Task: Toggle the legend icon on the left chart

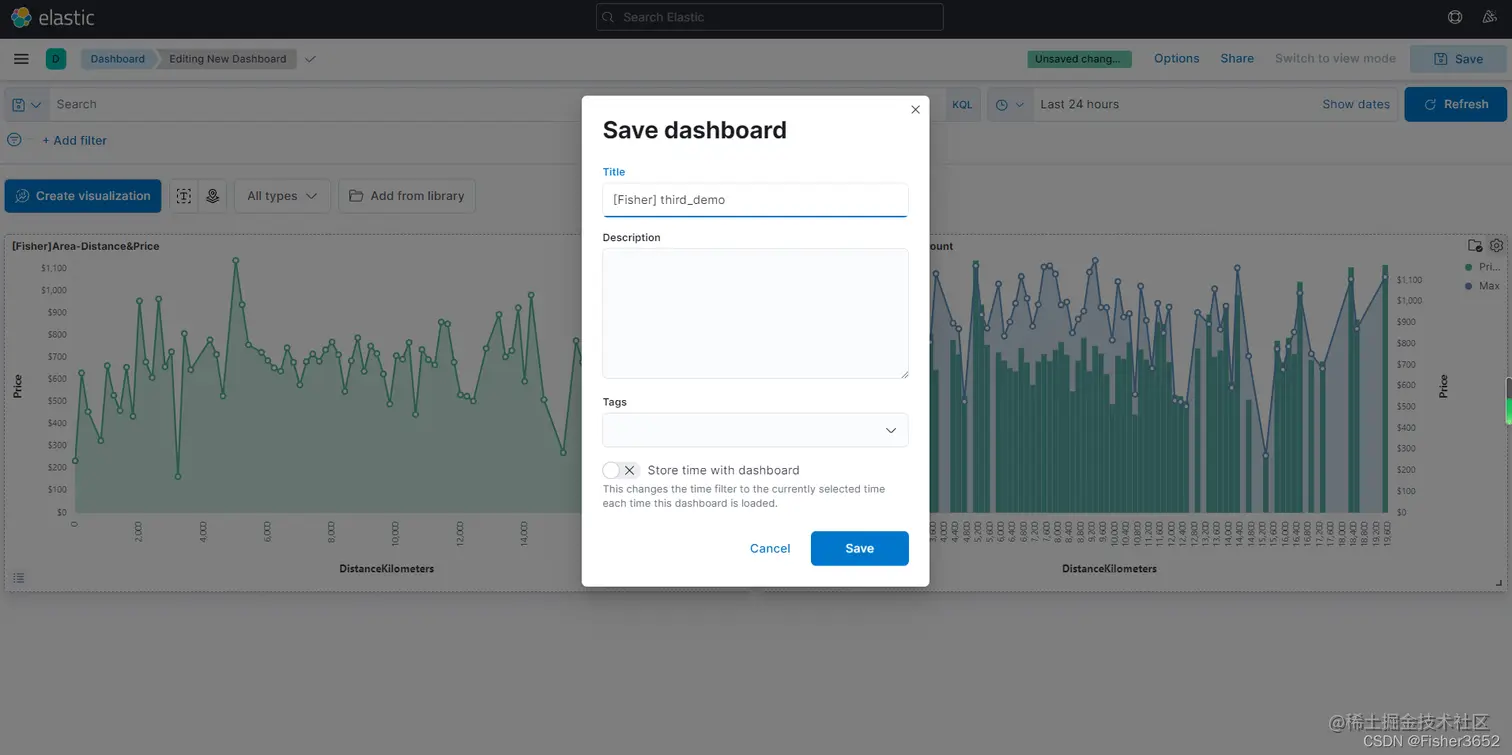Action: (18, 578)
